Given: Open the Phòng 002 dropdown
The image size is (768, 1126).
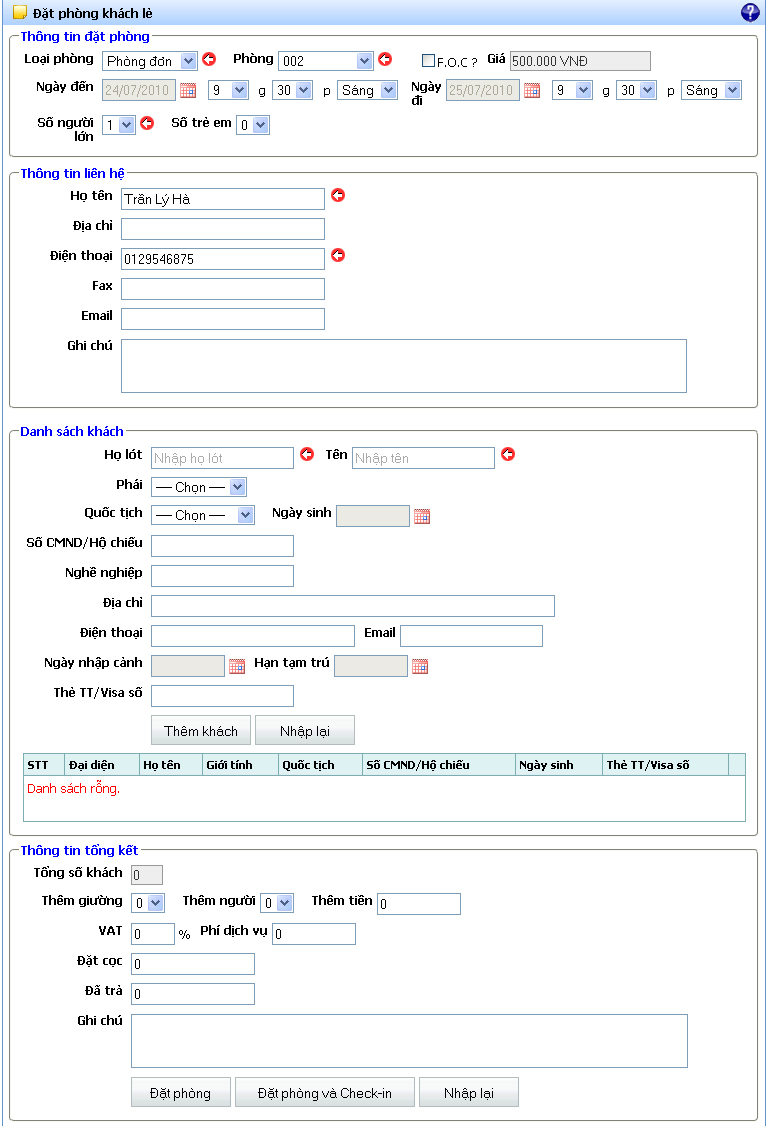Looking at the screenshot, I should pyautogui.click(x=325, y=61).
